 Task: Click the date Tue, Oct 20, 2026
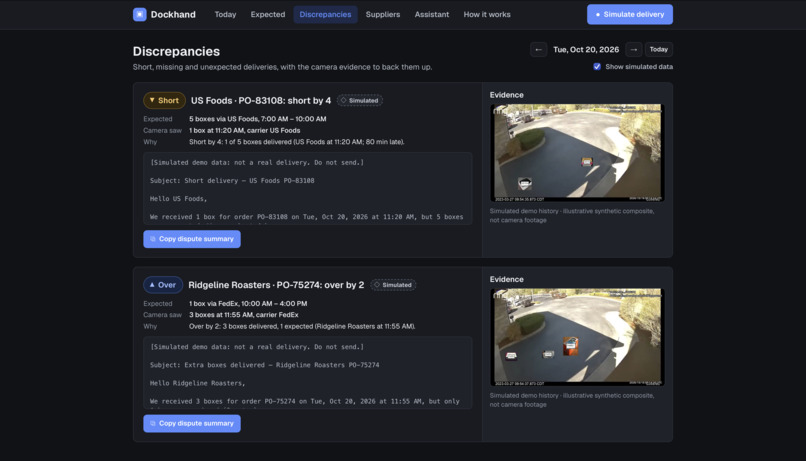coord(586,49)
